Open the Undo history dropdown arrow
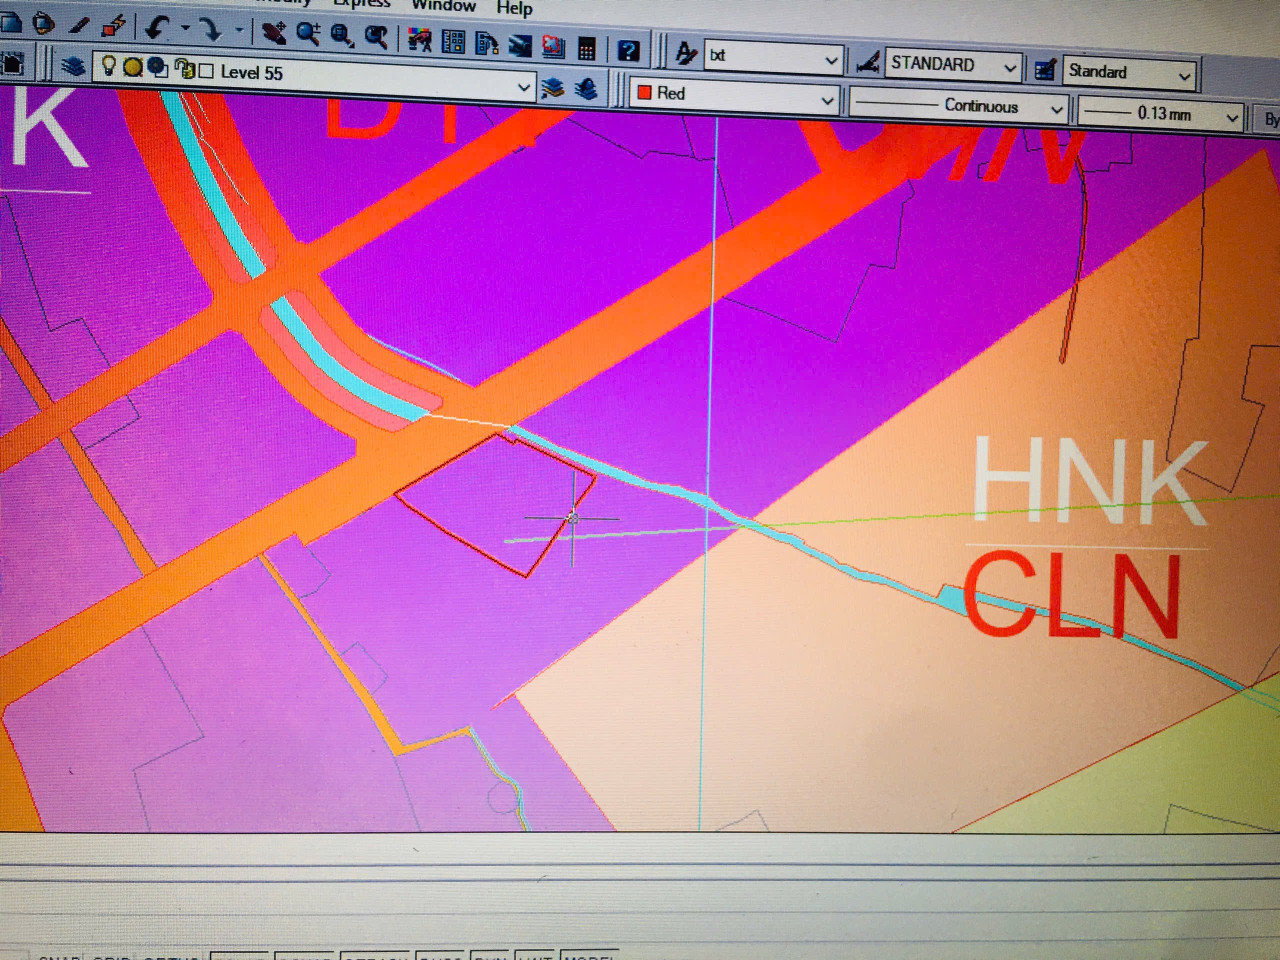The image size is (1280, 960). pyautogui.click(x=185, y=29)
